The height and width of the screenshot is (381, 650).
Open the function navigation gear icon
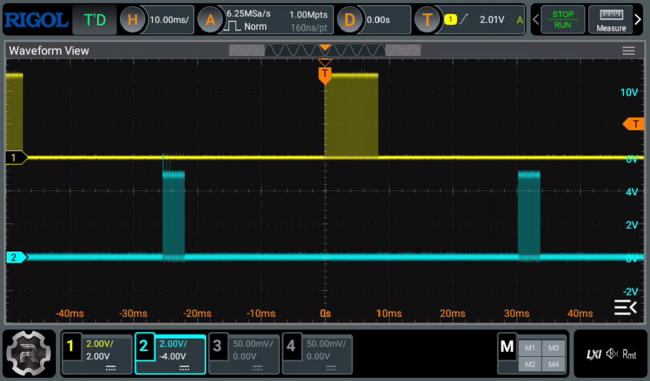(x=29, y=354)
